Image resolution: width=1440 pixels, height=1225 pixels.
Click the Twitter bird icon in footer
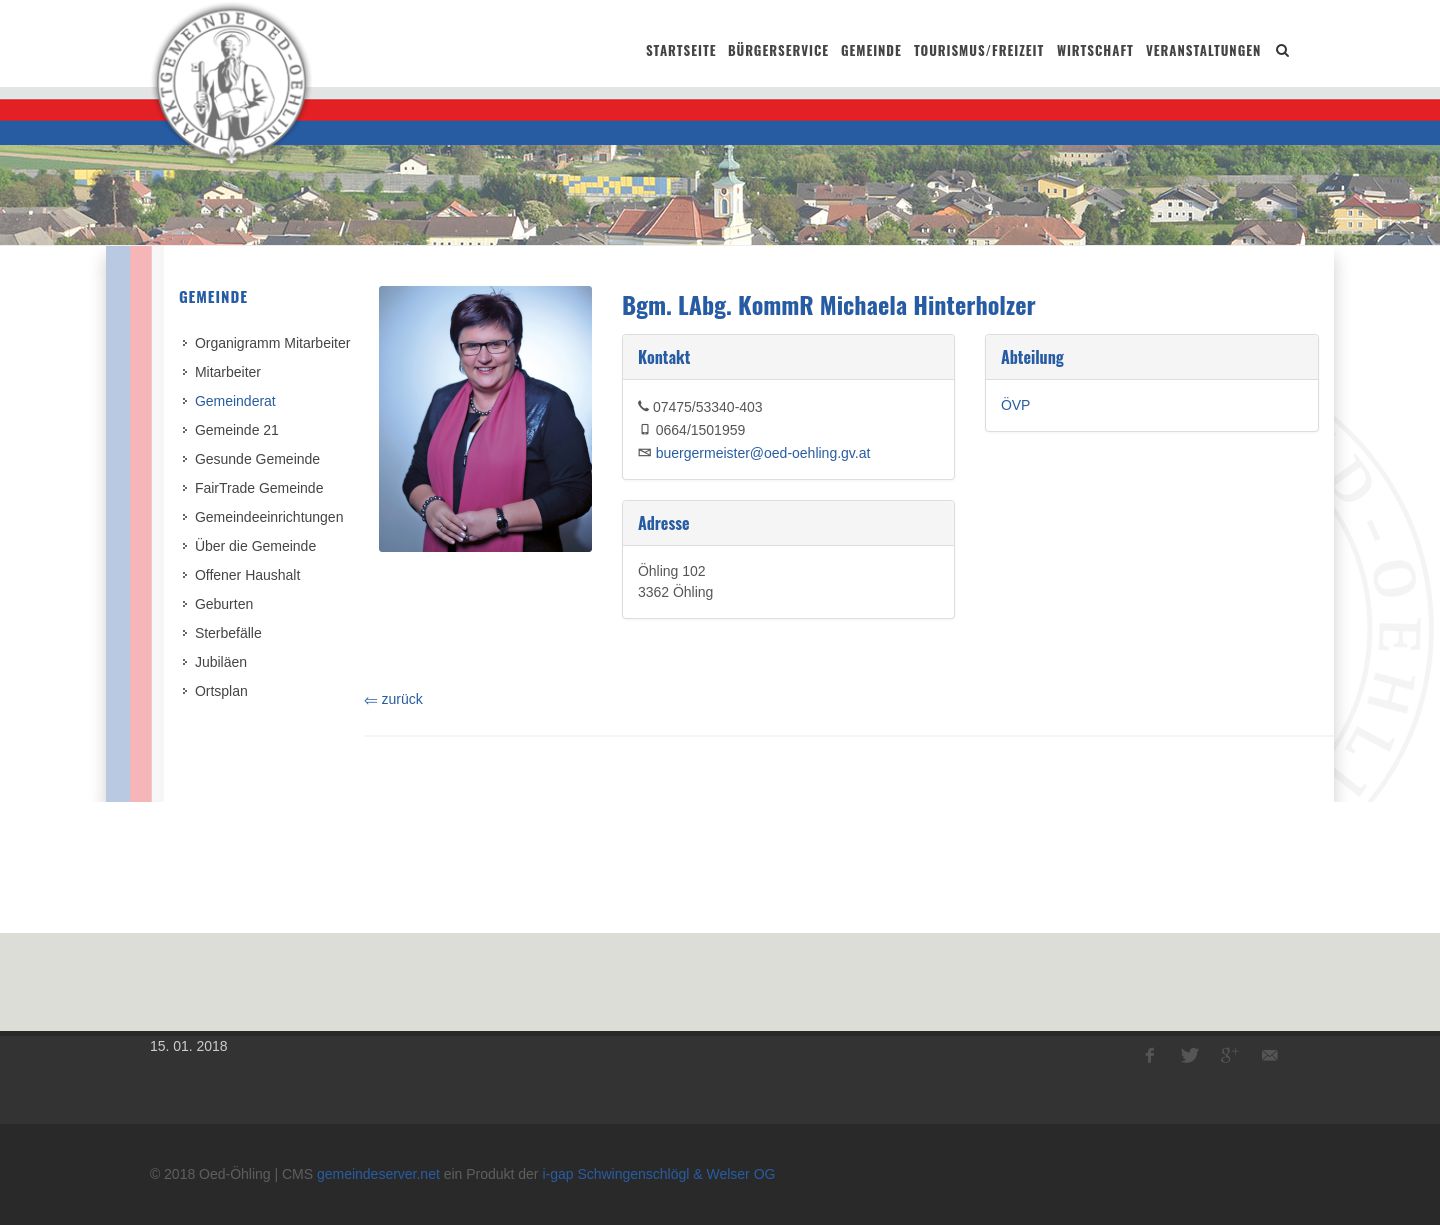click(1189, 1055)
